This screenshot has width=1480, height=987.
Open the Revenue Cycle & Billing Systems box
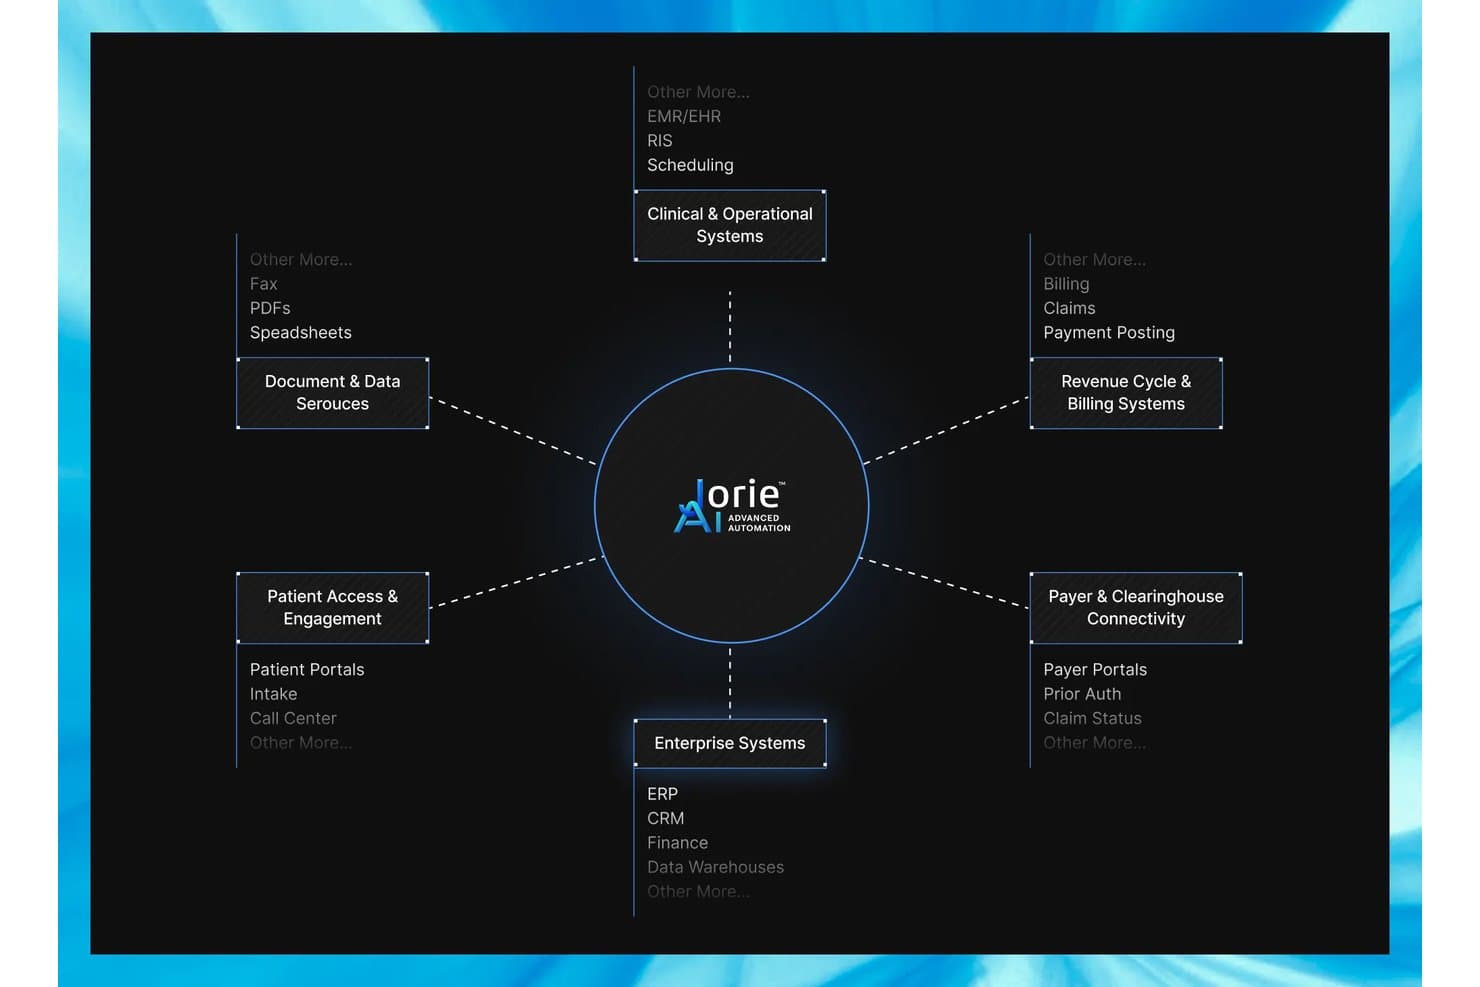coord(1126,393)
